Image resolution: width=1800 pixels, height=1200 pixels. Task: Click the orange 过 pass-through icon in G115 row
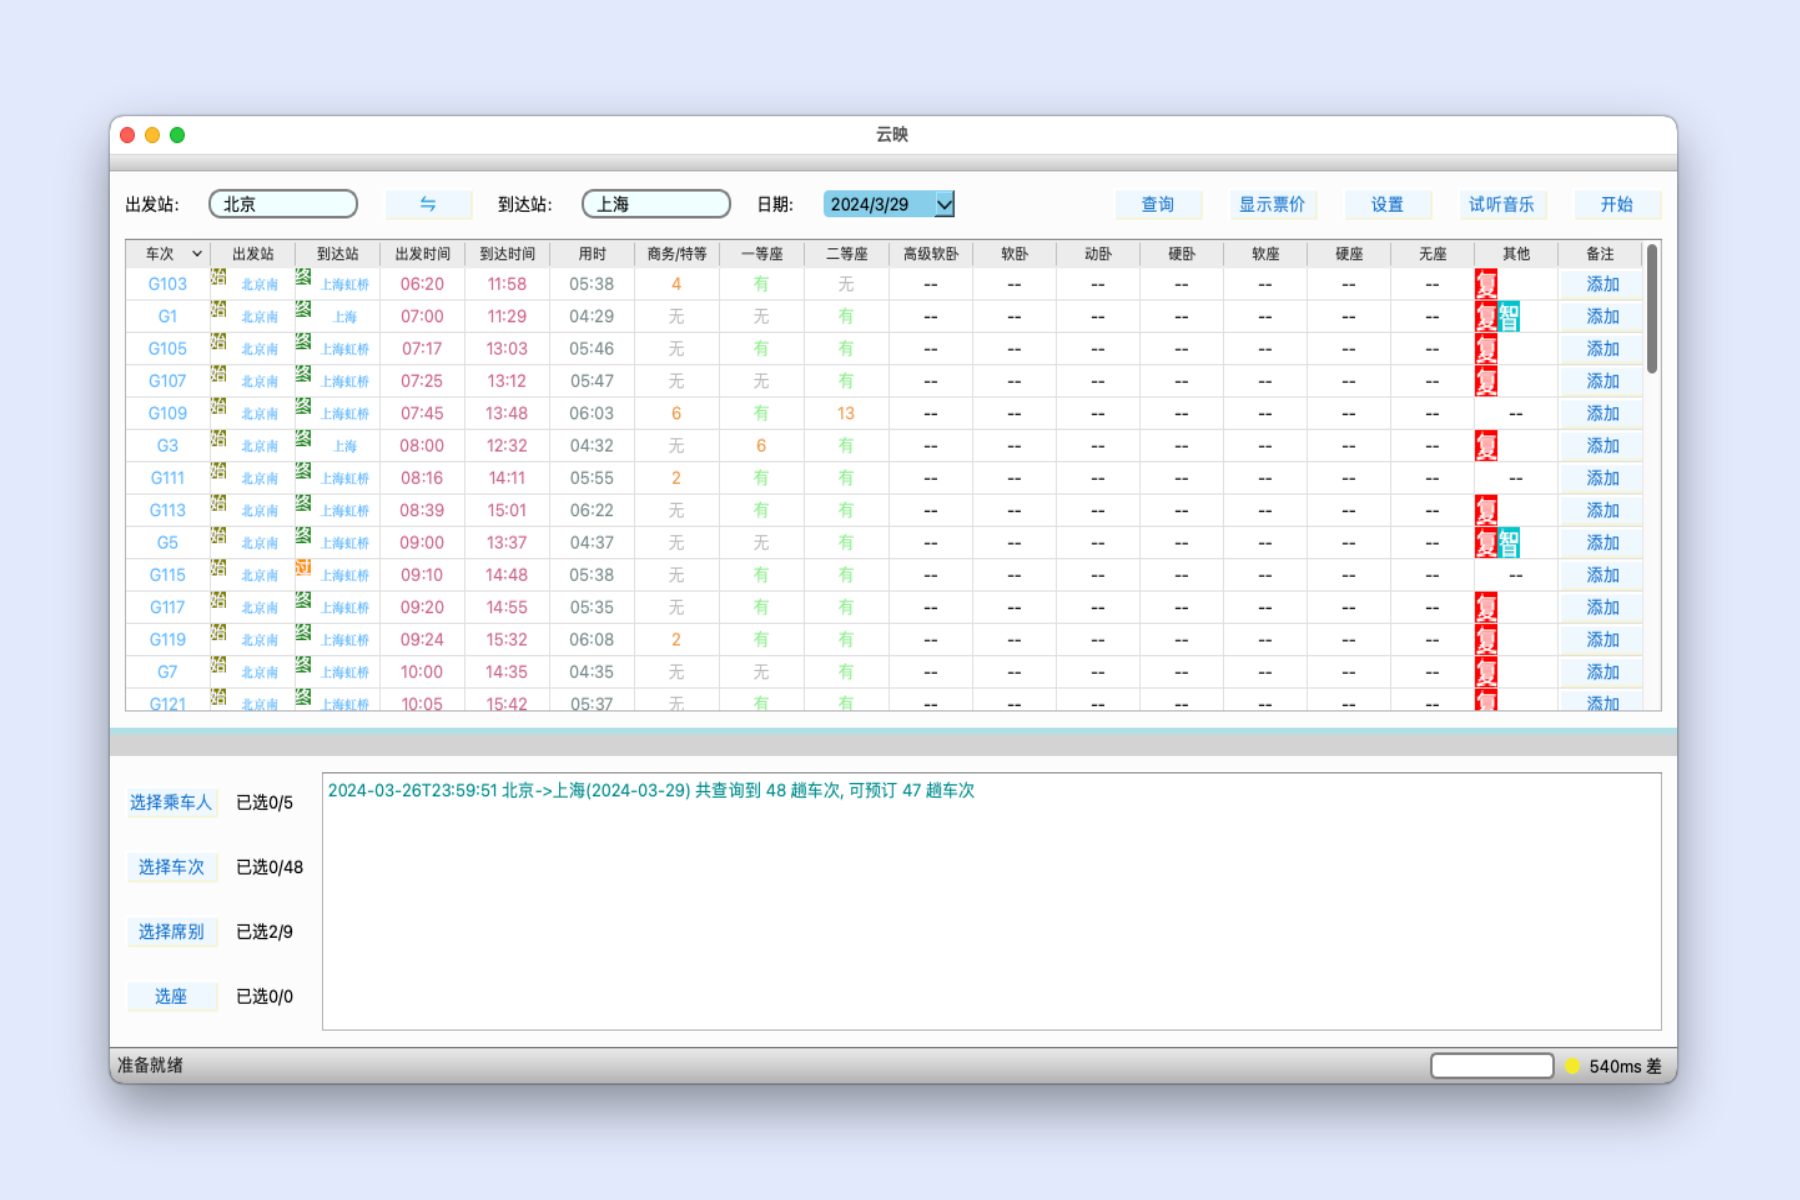[303, 568]
